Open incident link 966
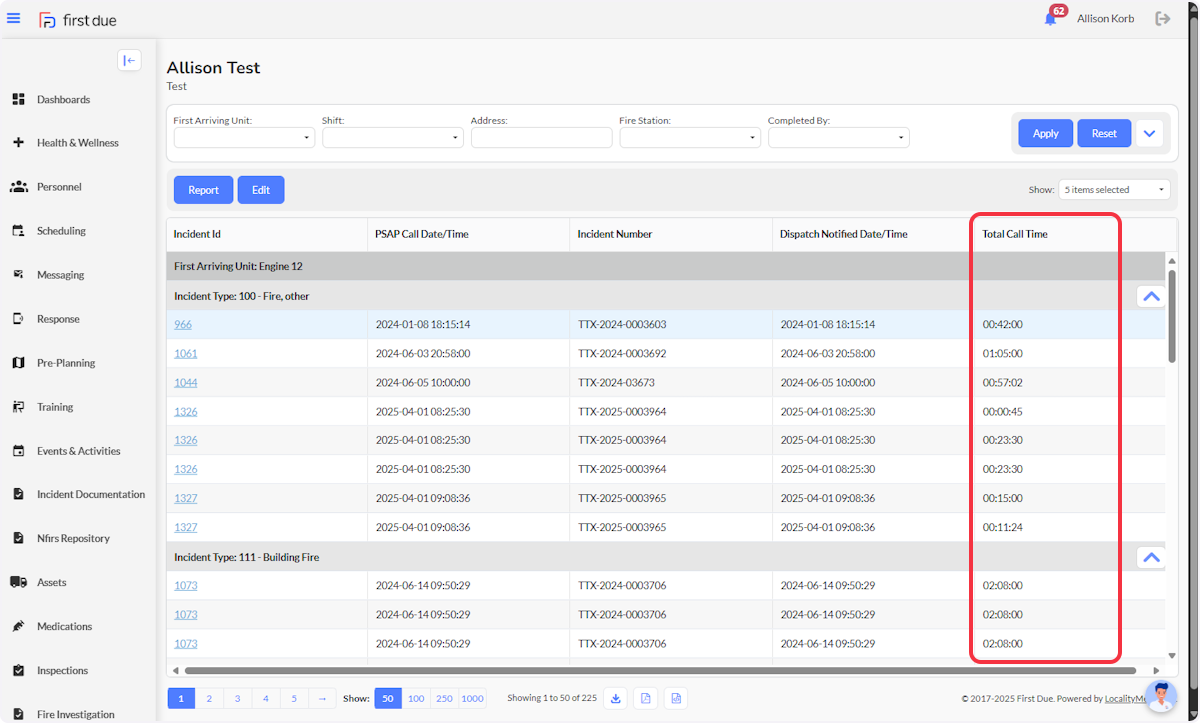 point(183,325)
